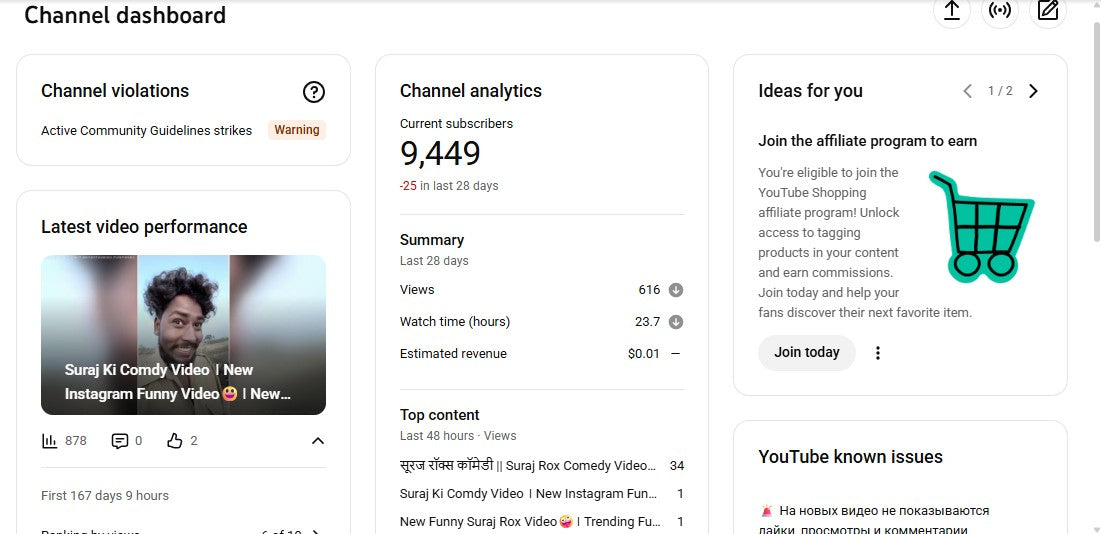This screenshot has height=534, width=1101.
Task: Click the Go live broadcast icon
Action: tap(1000, 11)
